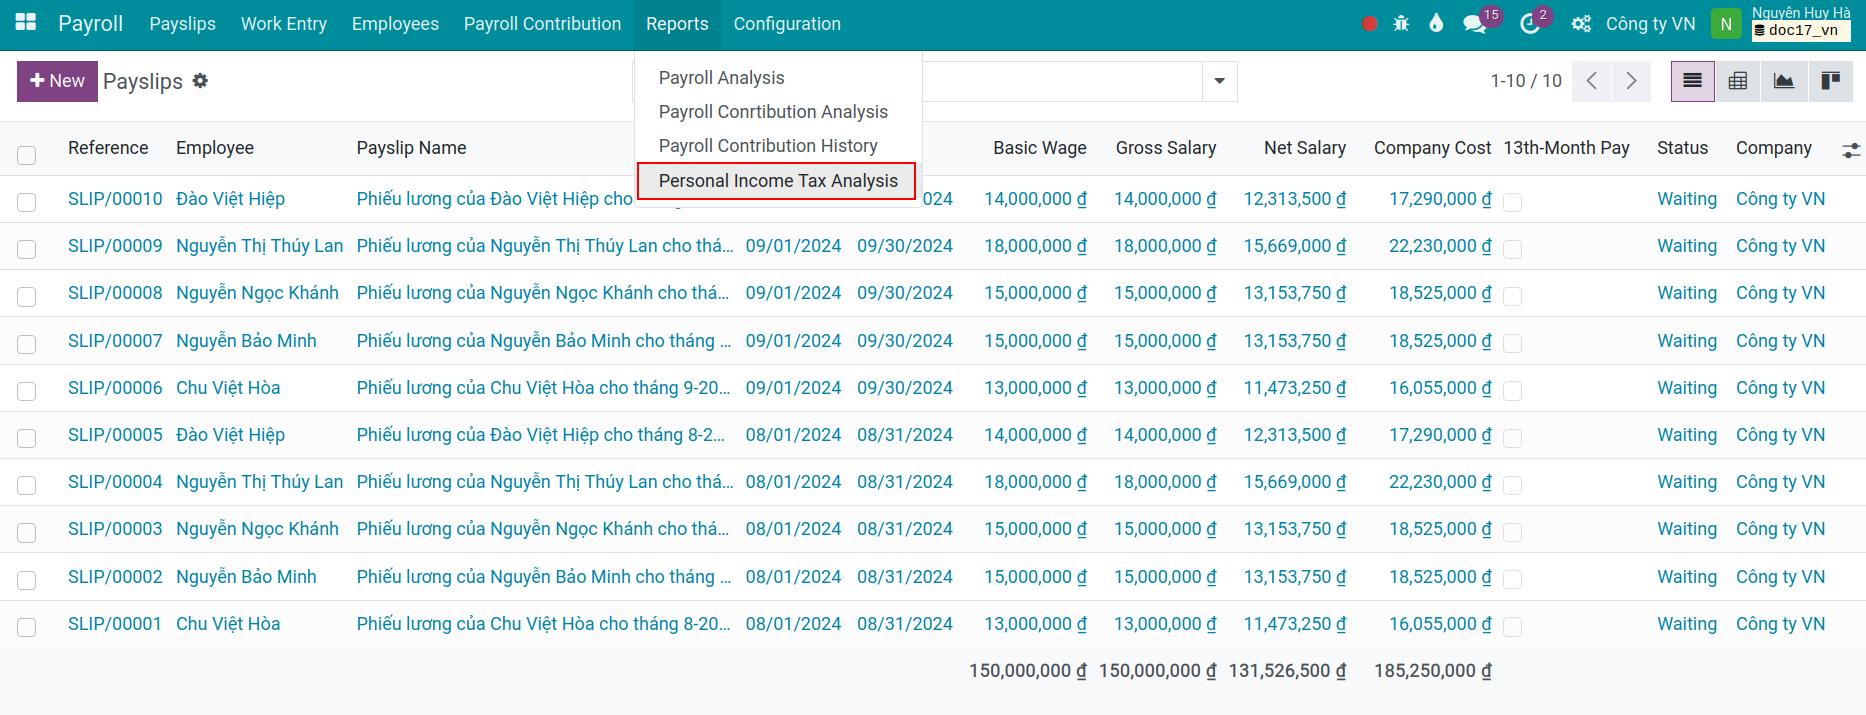Create a New payslip

[x=57, y=81]
